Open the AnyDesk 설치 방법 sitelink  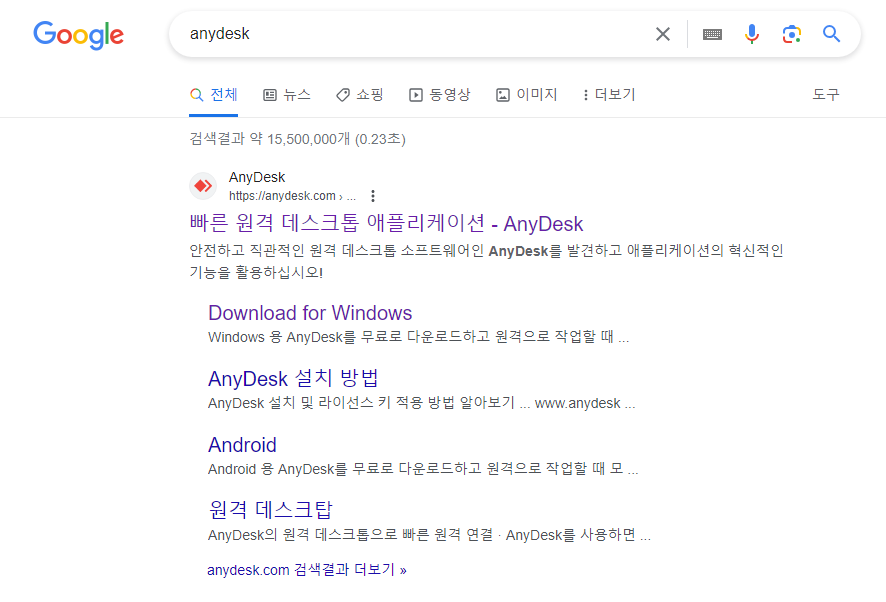click(293, 379)
